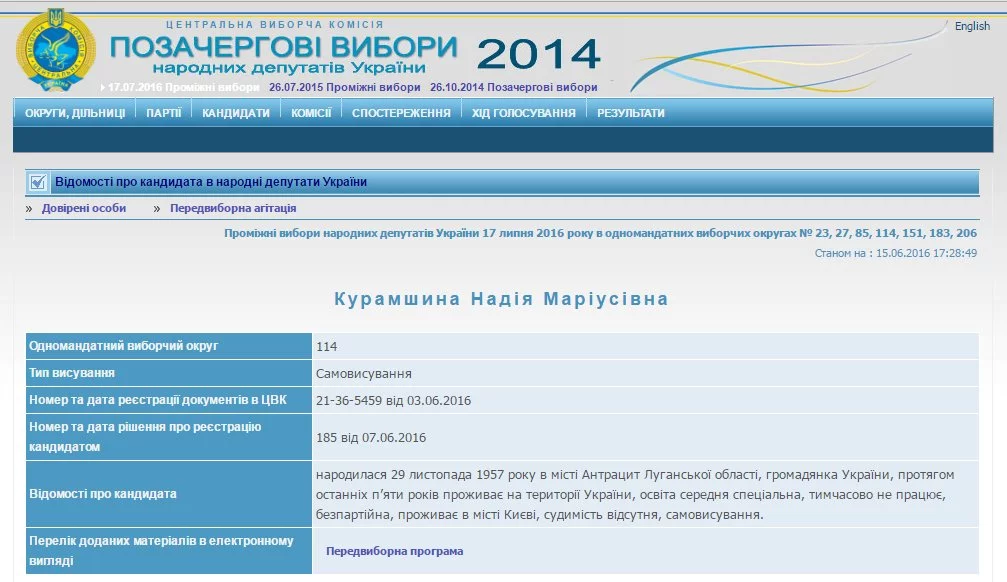1007x582 pixels.
Task: Open the Партії menu
Action: pyautogui.click(x=164, y=113)
